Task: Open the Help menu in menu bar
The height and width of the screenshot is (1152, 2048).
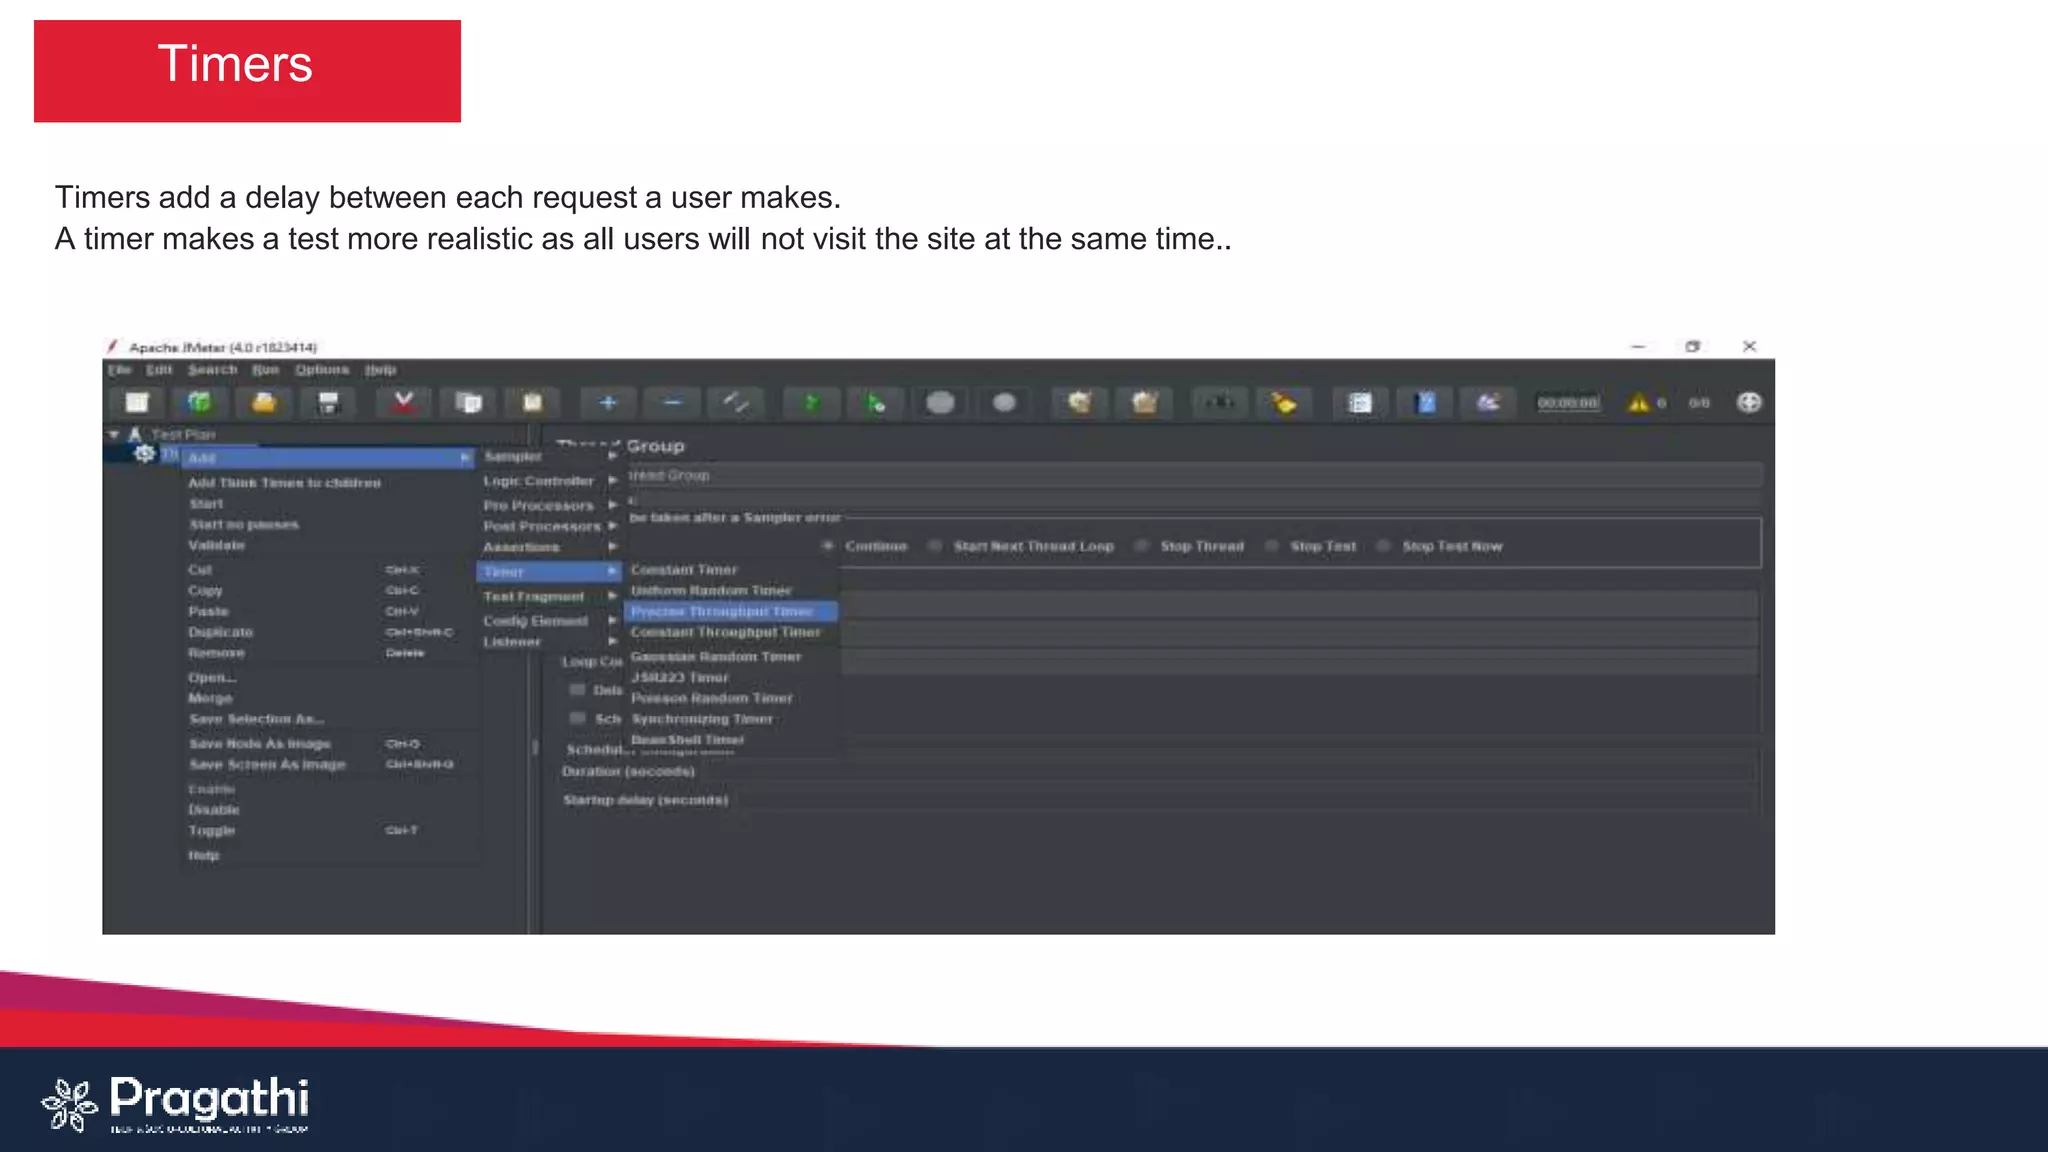Action: coord(381,370)
